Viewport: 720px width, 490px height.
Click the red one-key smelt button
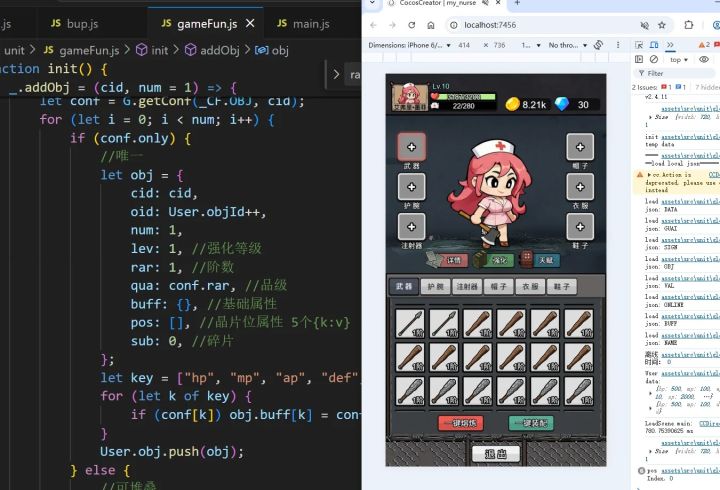[461, 423]
